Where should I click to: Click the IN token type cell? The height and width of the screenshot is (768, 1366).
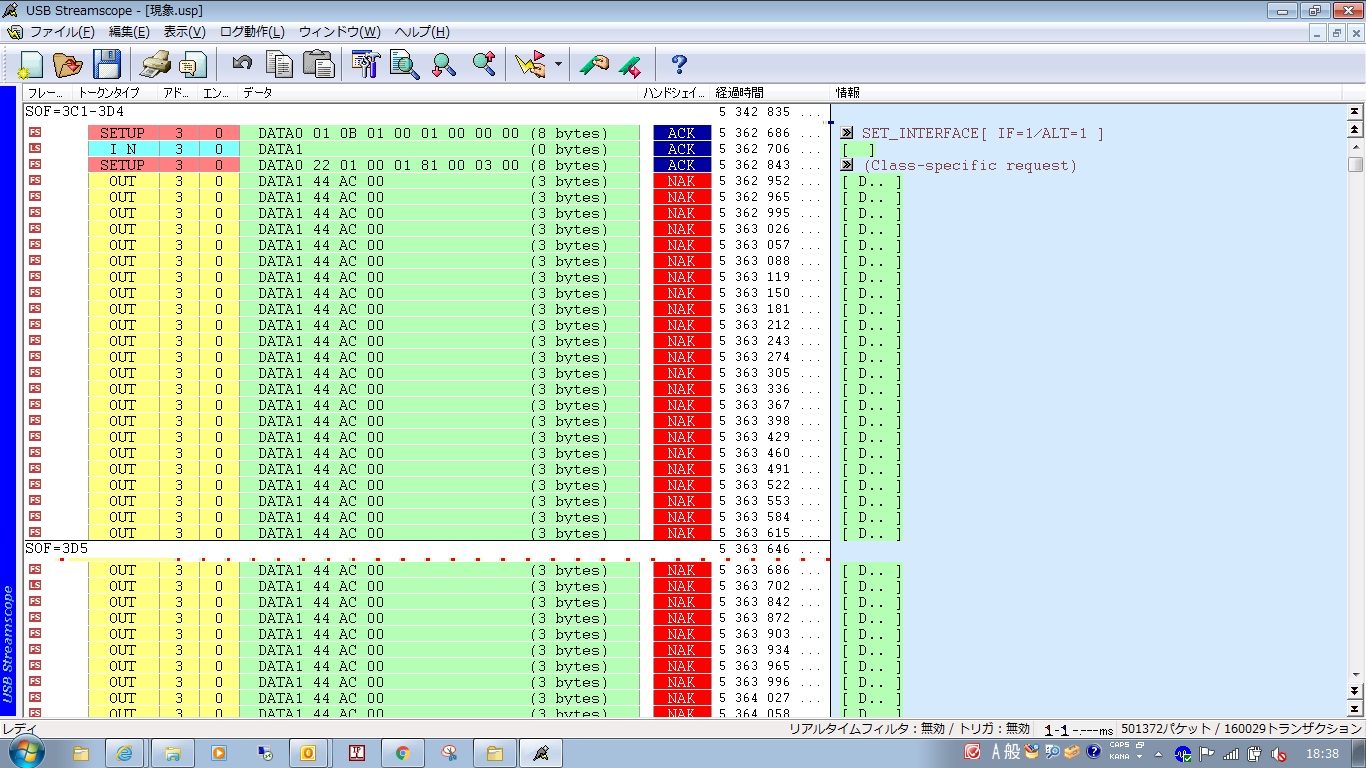(123, 149)
